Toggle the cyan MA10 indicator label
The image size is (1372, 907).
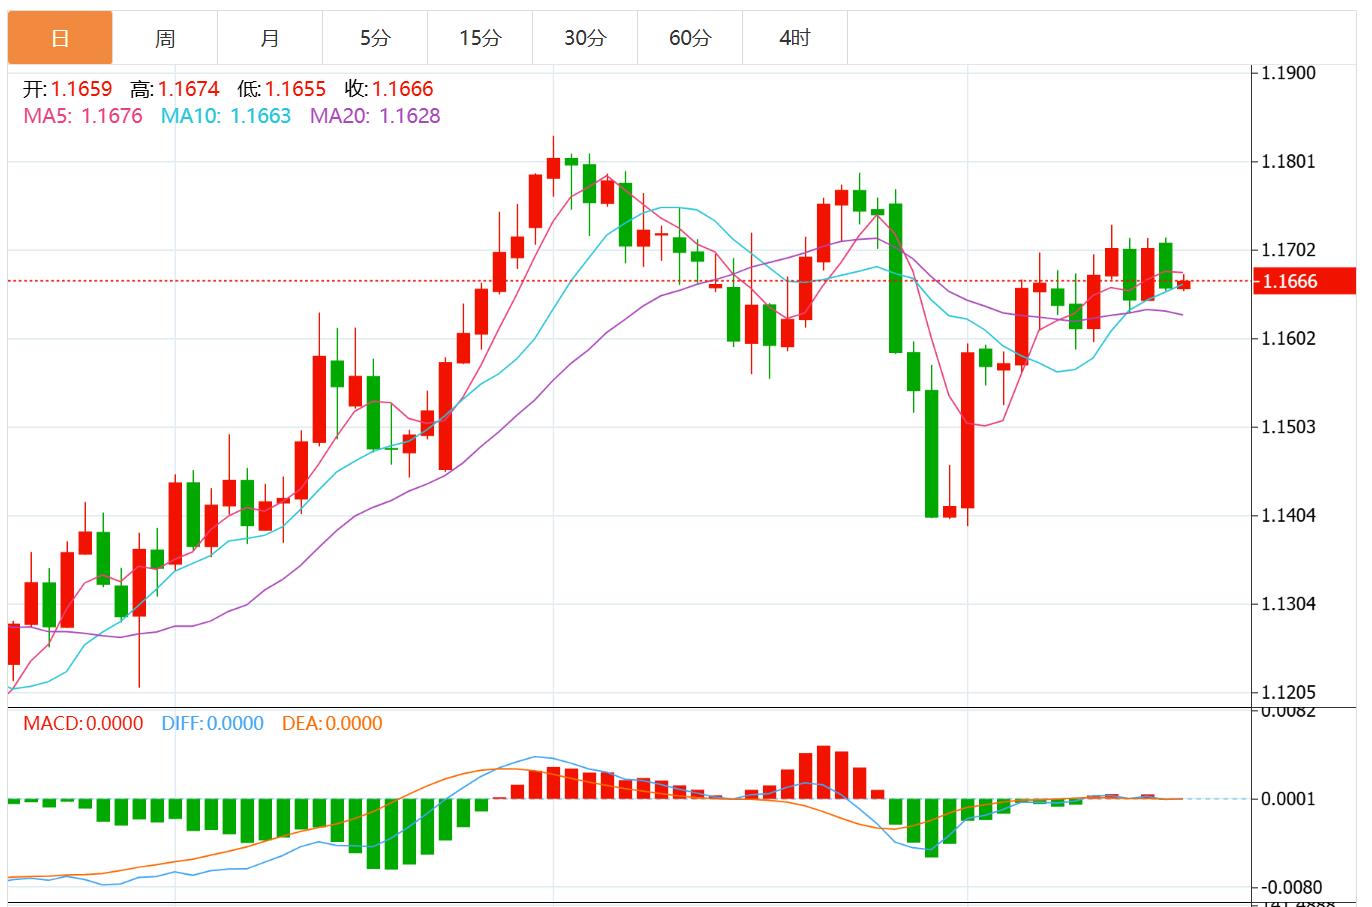point(221,117)
